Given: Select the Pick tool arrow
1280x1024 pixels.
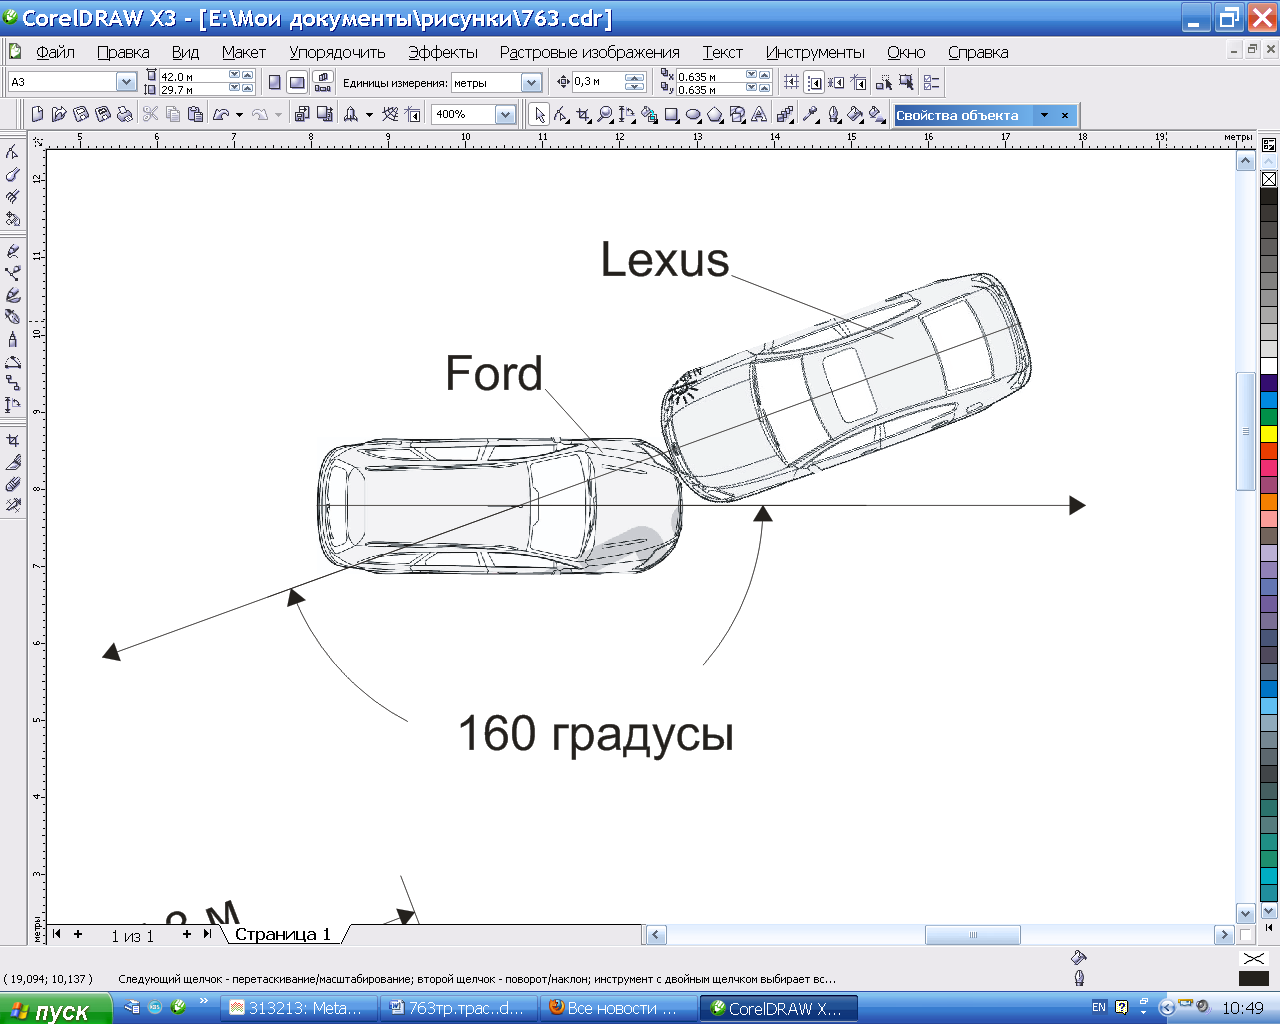Looking at the screenshot, I should point(540,115).
